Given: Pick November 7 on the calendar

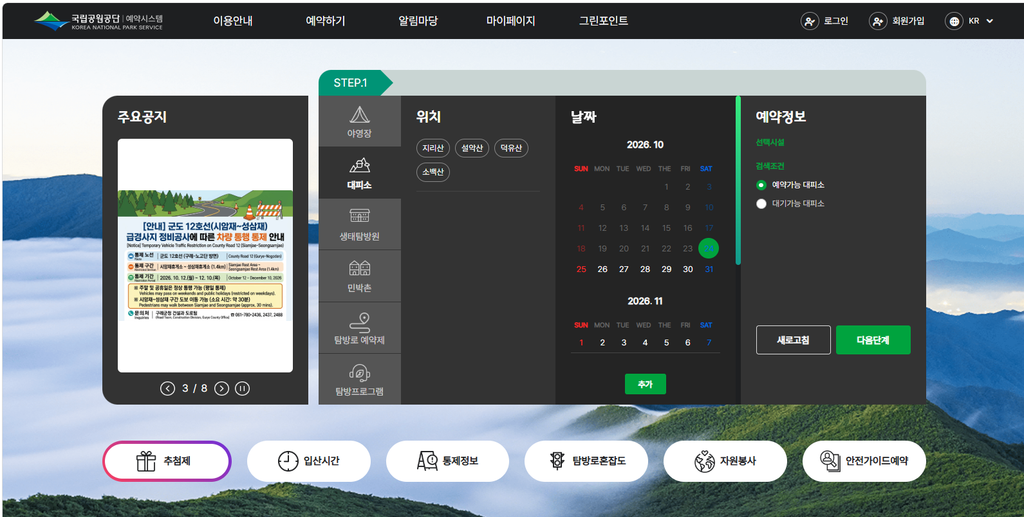Looking at the screenshot, I should click(x=709, y=342).
